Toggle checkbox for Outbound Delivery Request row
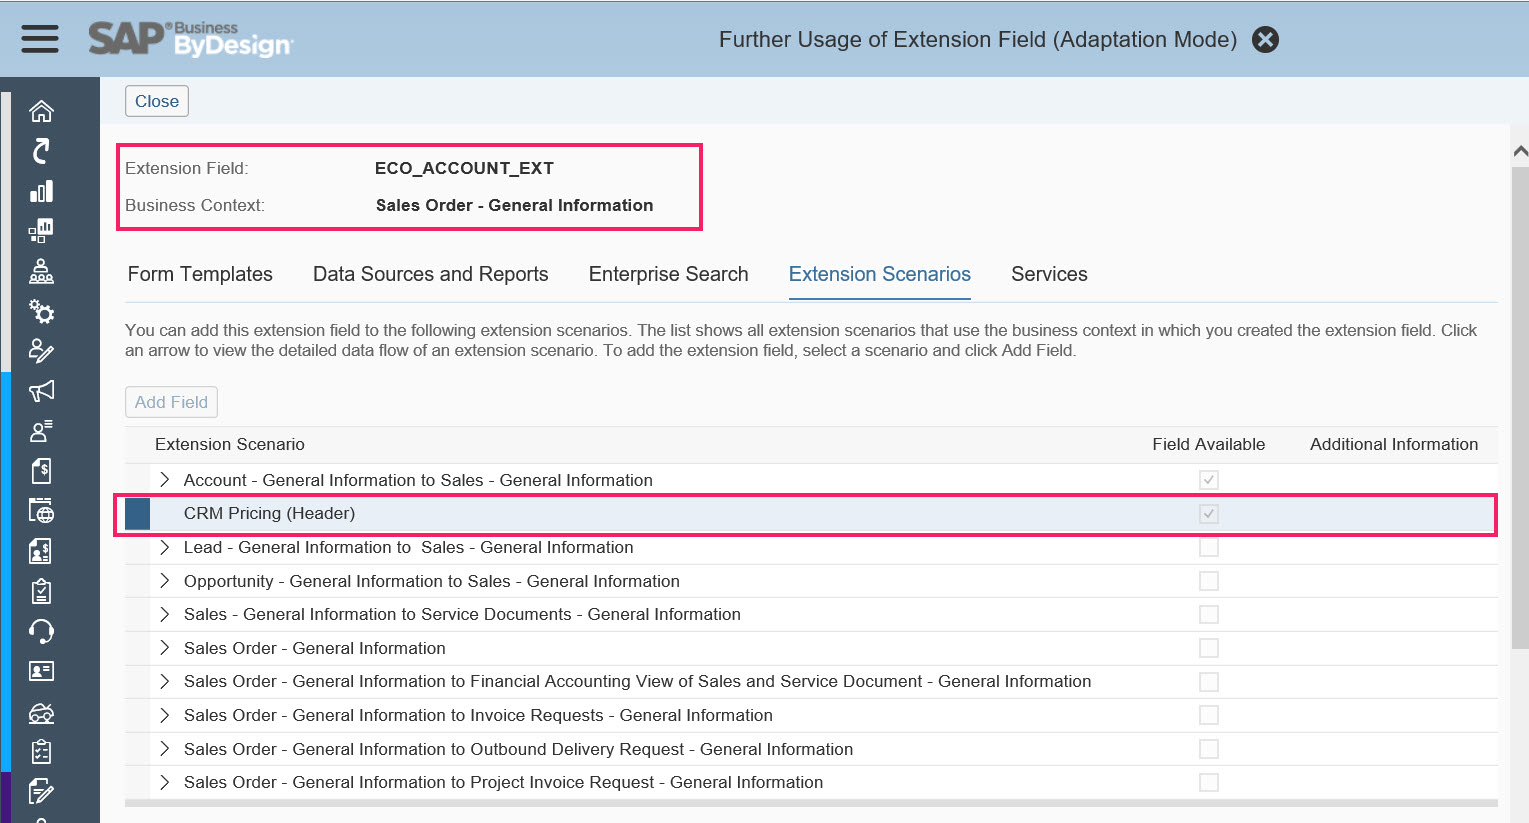 click(x=1209, y=749)
